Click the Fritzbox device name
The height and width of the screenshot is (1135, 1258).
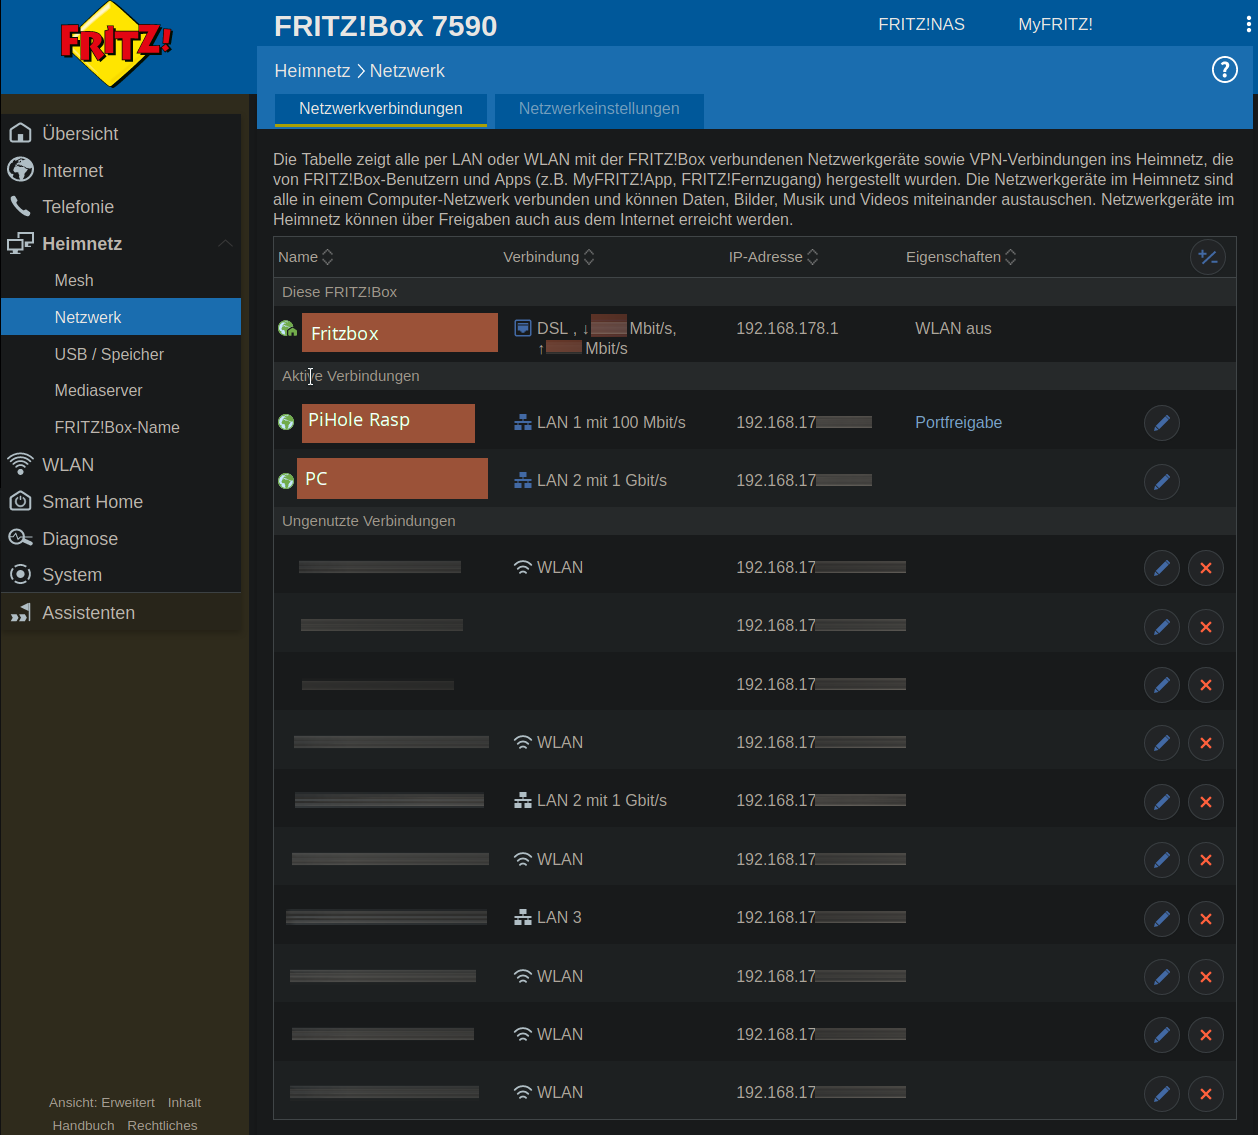point(399,333)
